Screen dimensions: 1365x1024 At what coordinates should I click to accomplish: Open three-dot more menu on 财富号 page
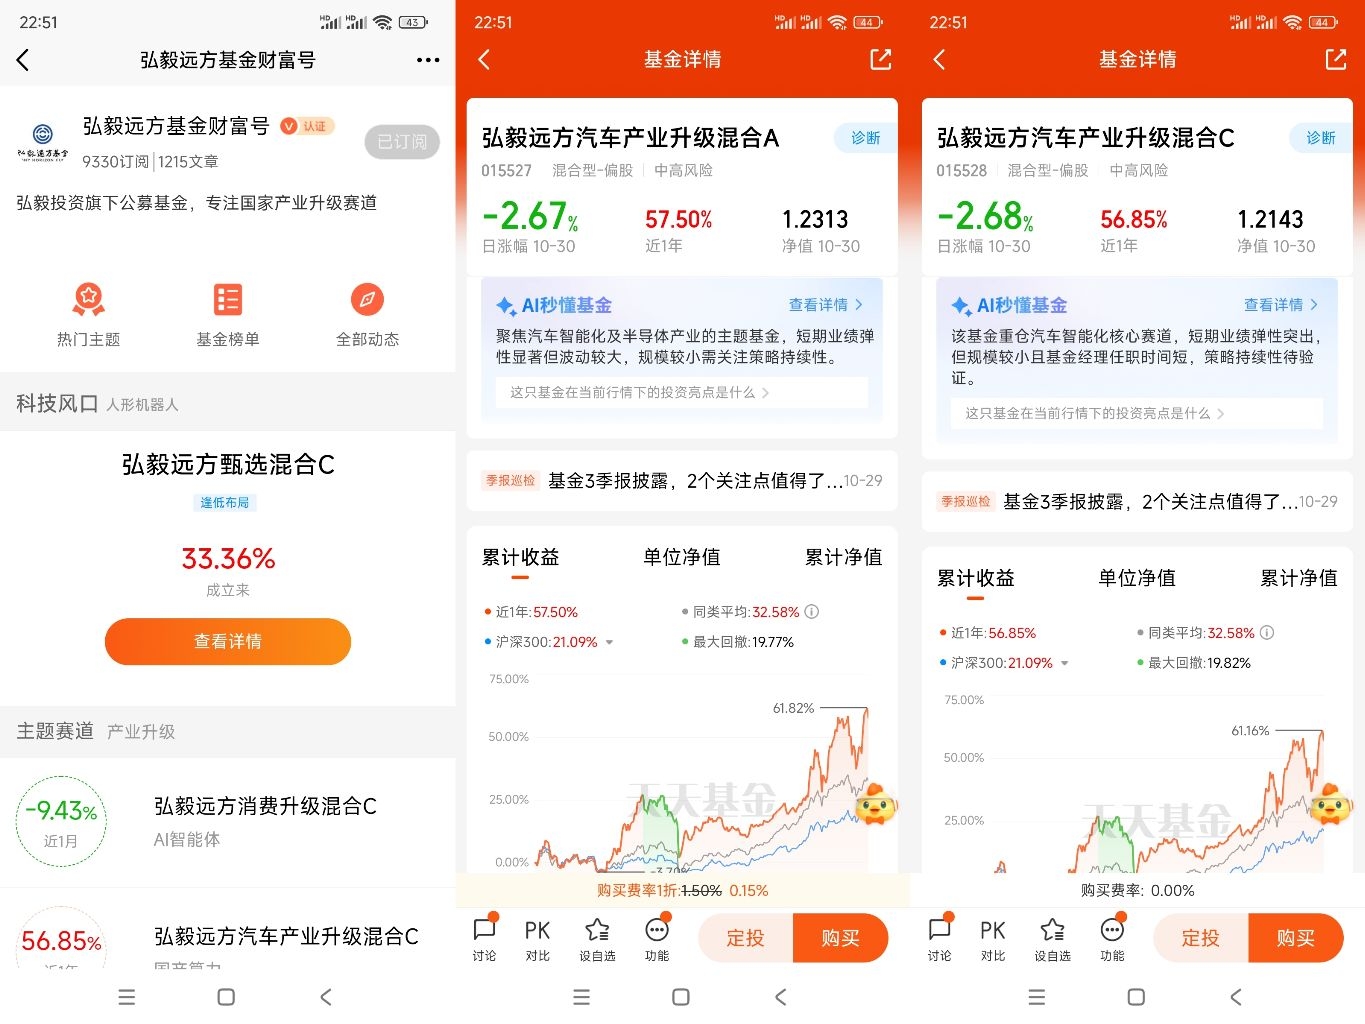428,60
